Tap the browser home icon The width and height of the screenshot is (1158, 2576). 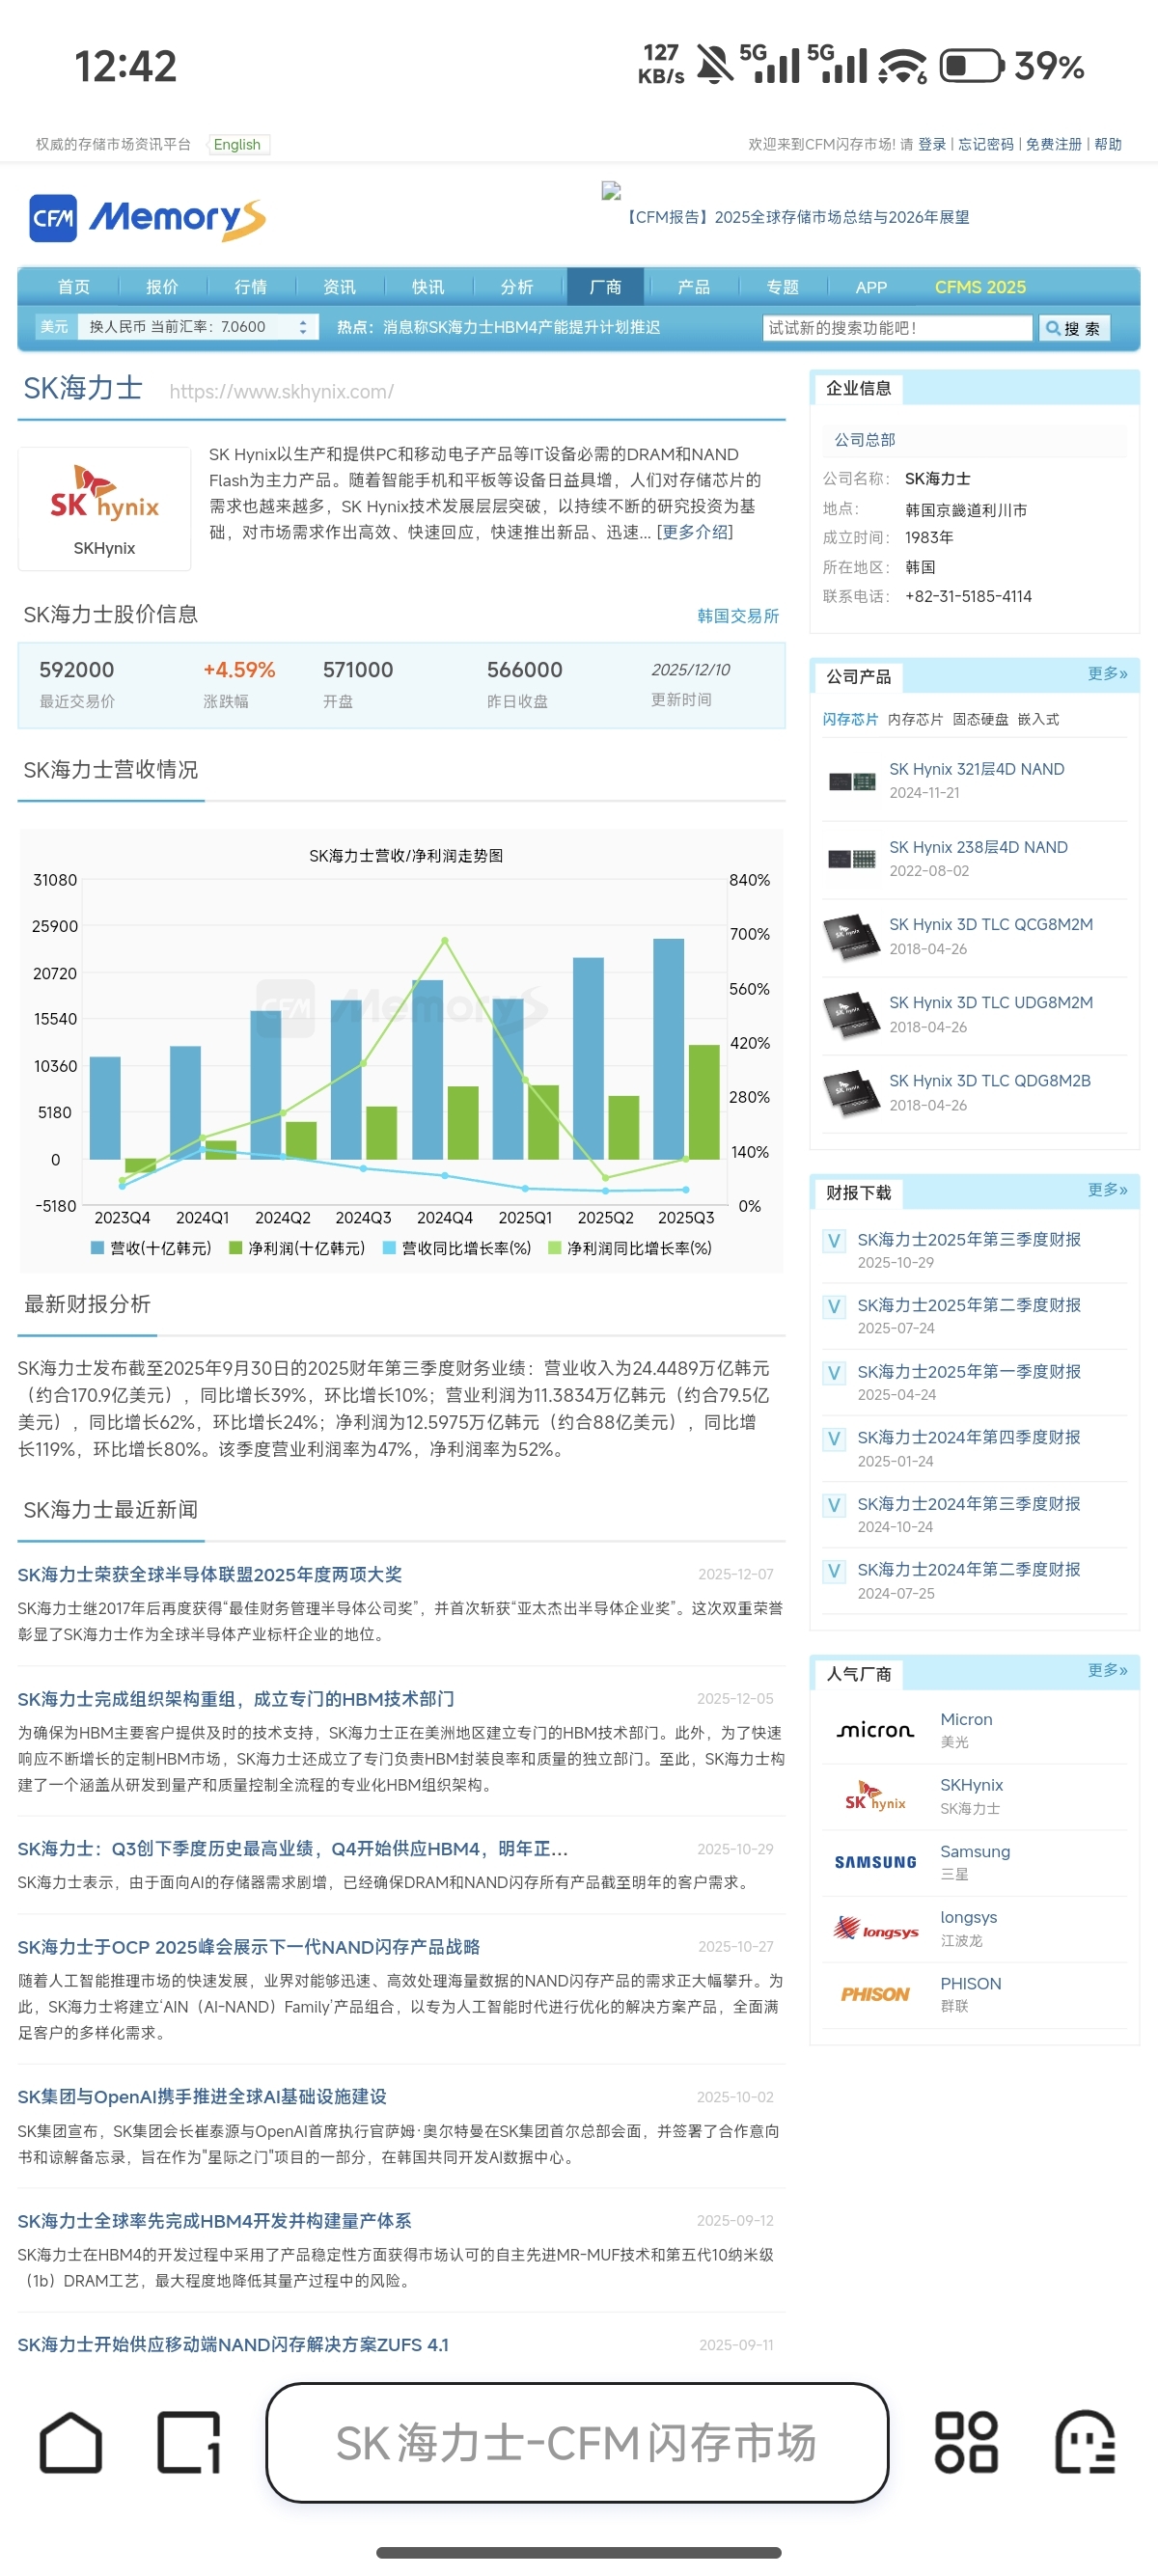click(x=71, y=2442)
